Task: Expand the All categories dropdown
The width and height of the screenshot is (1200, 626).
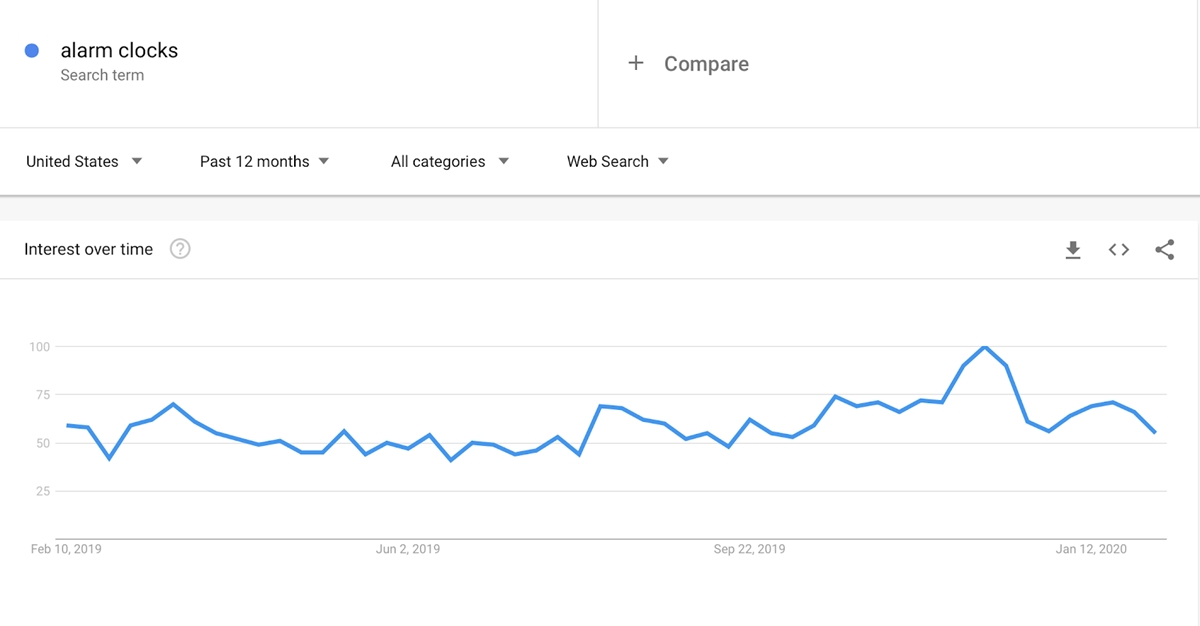Action: coord(450,161)
